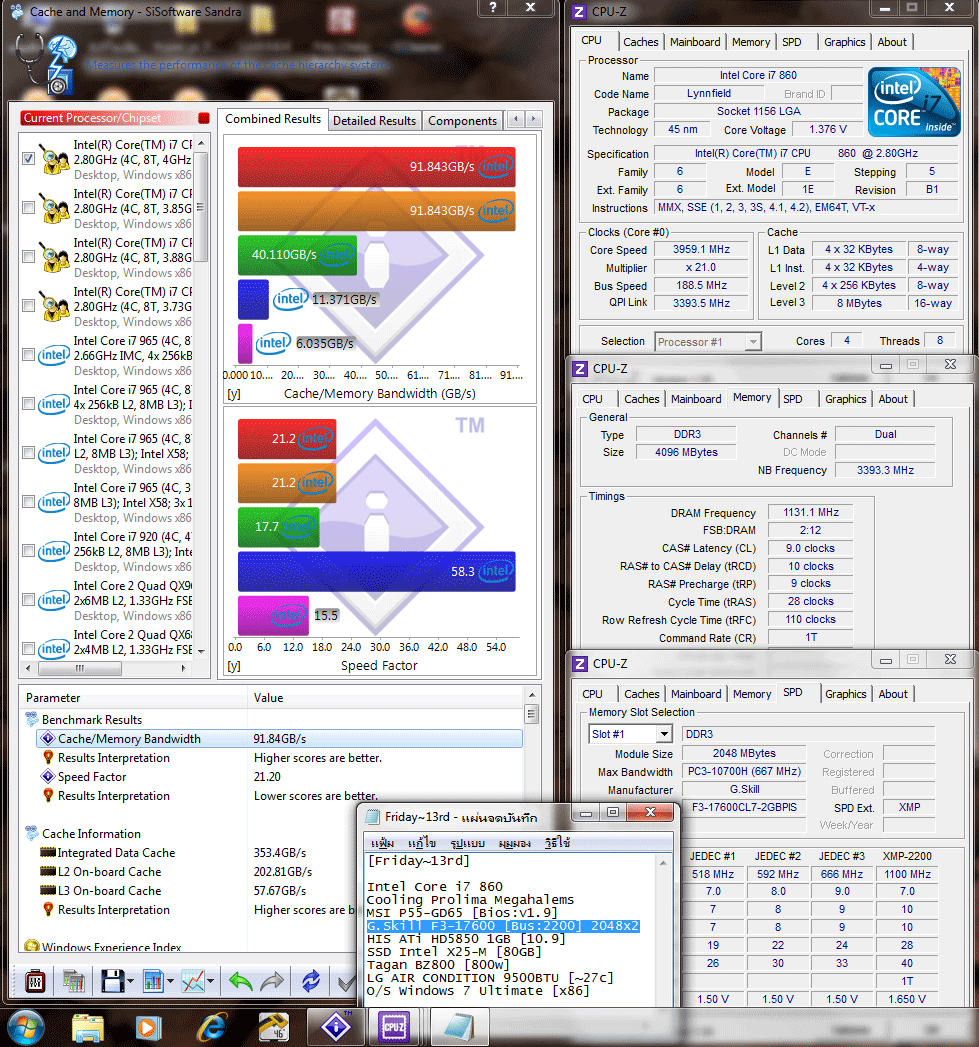Click the stethoscope icon in the Sandra window header
The image size is (979, 1047).
(x=29, y=57)
